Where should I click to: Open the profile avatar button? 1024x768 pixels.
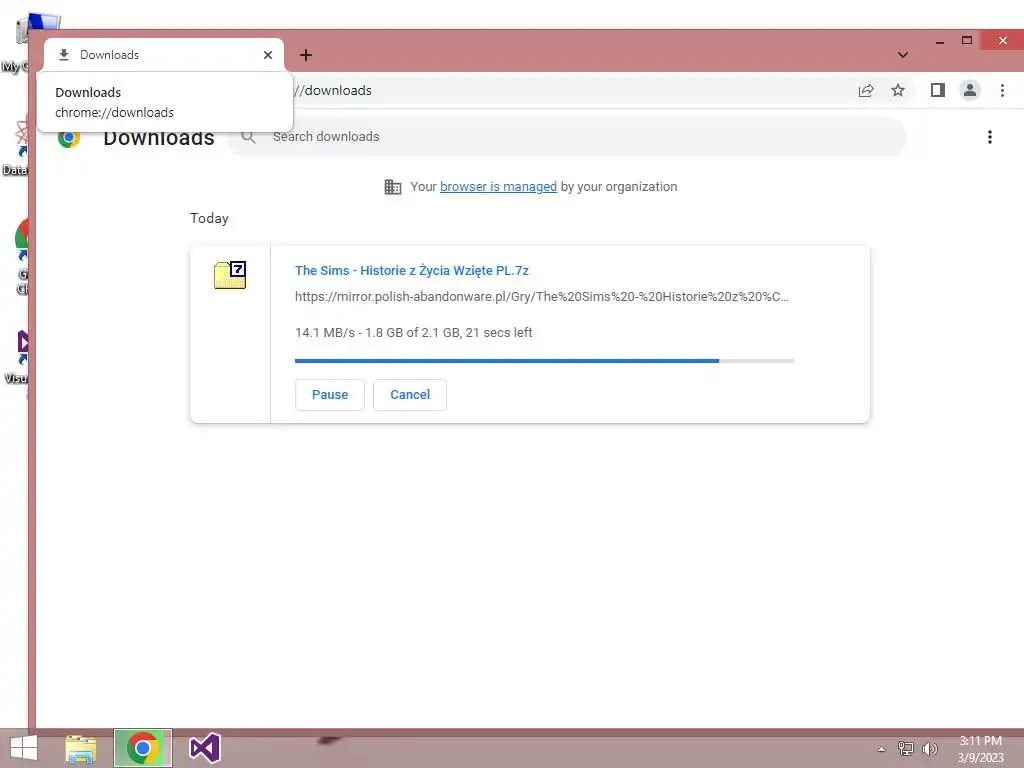pos(970,90)
